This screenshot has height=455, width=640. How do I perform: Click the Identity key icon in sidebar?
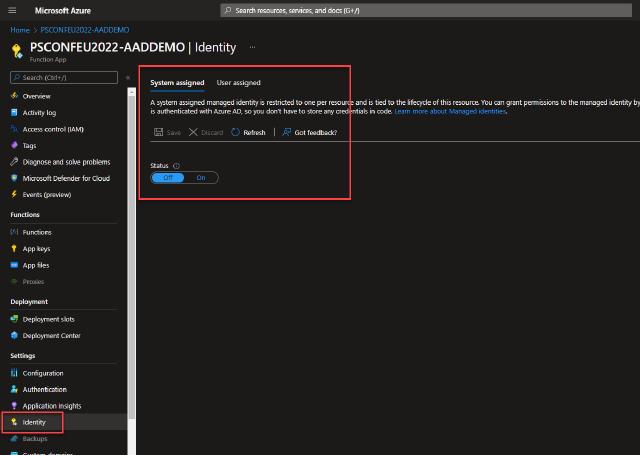pos(14,422)
